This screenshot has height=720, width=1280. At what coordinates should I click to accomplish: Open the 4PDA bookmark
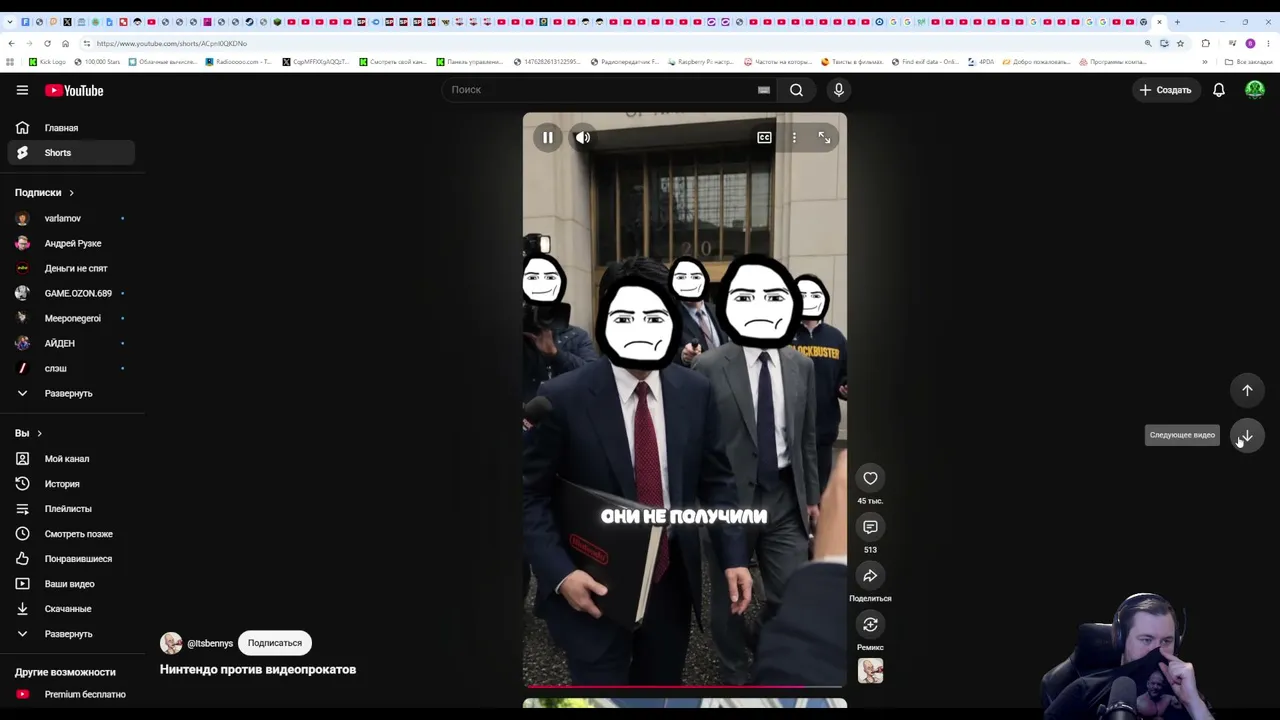981,62
